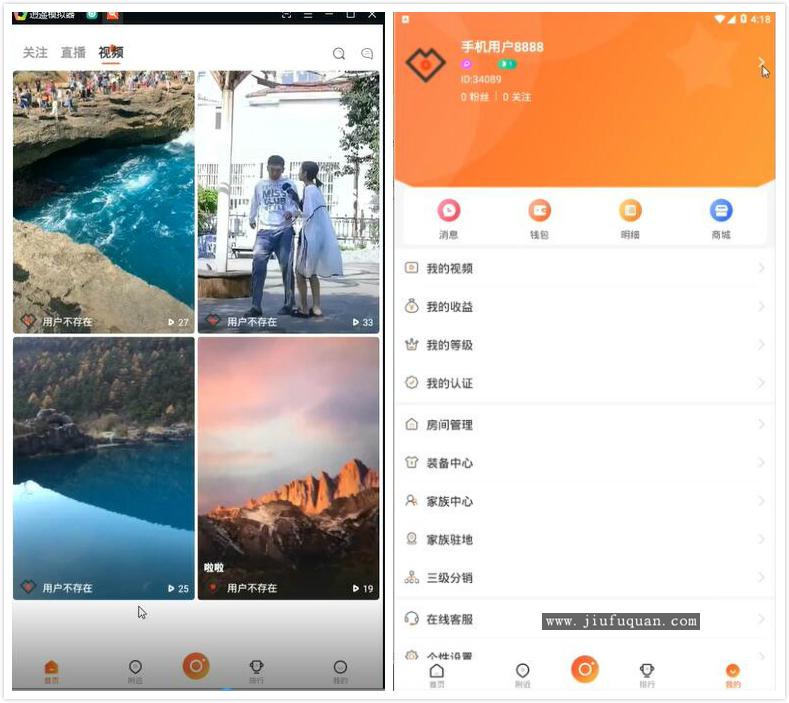Click the 0 关注 following count
This screenshot has width=789, height=703.
[x=517, y=97]
